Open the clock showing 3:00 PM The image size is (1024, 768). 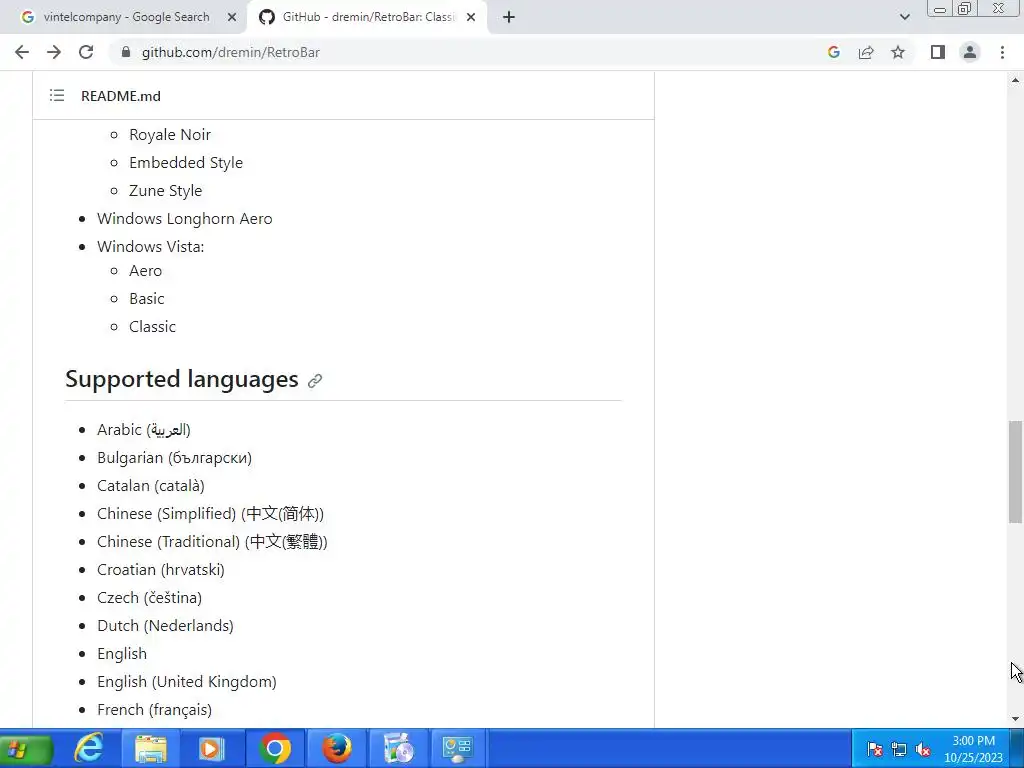tap(973, 749)
